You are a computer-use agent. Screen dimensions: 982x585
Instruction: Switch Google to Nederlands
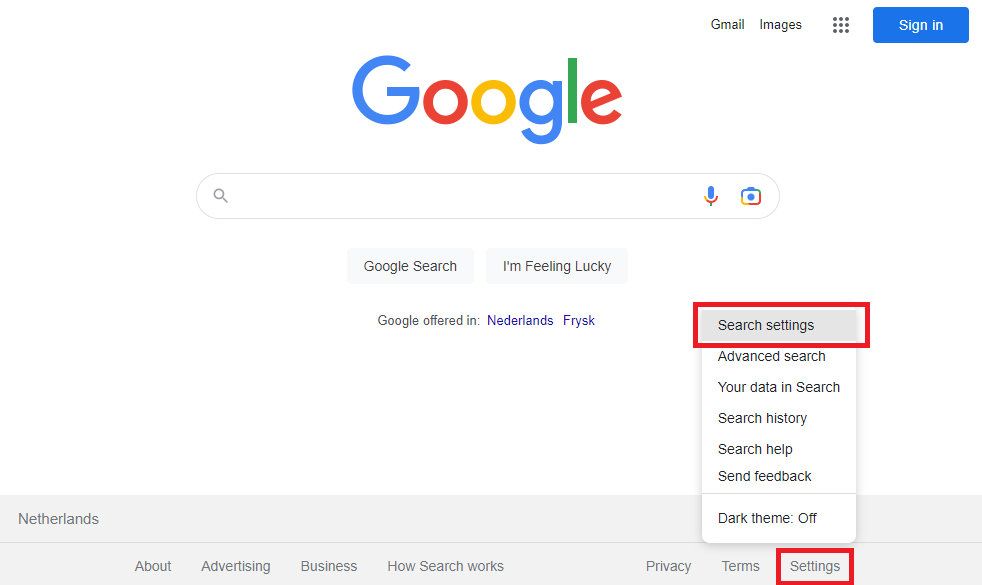pos(520,320)
